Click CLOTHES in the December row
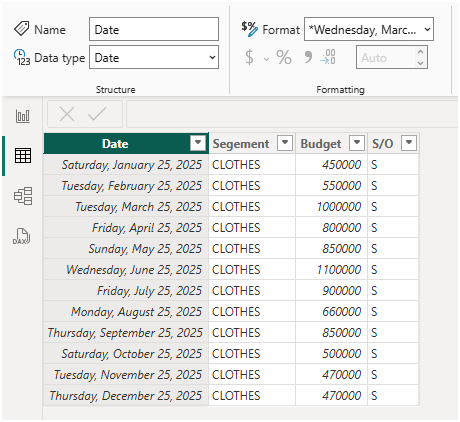The width and height of the screenshot is (460, 422). coord(252,396)
